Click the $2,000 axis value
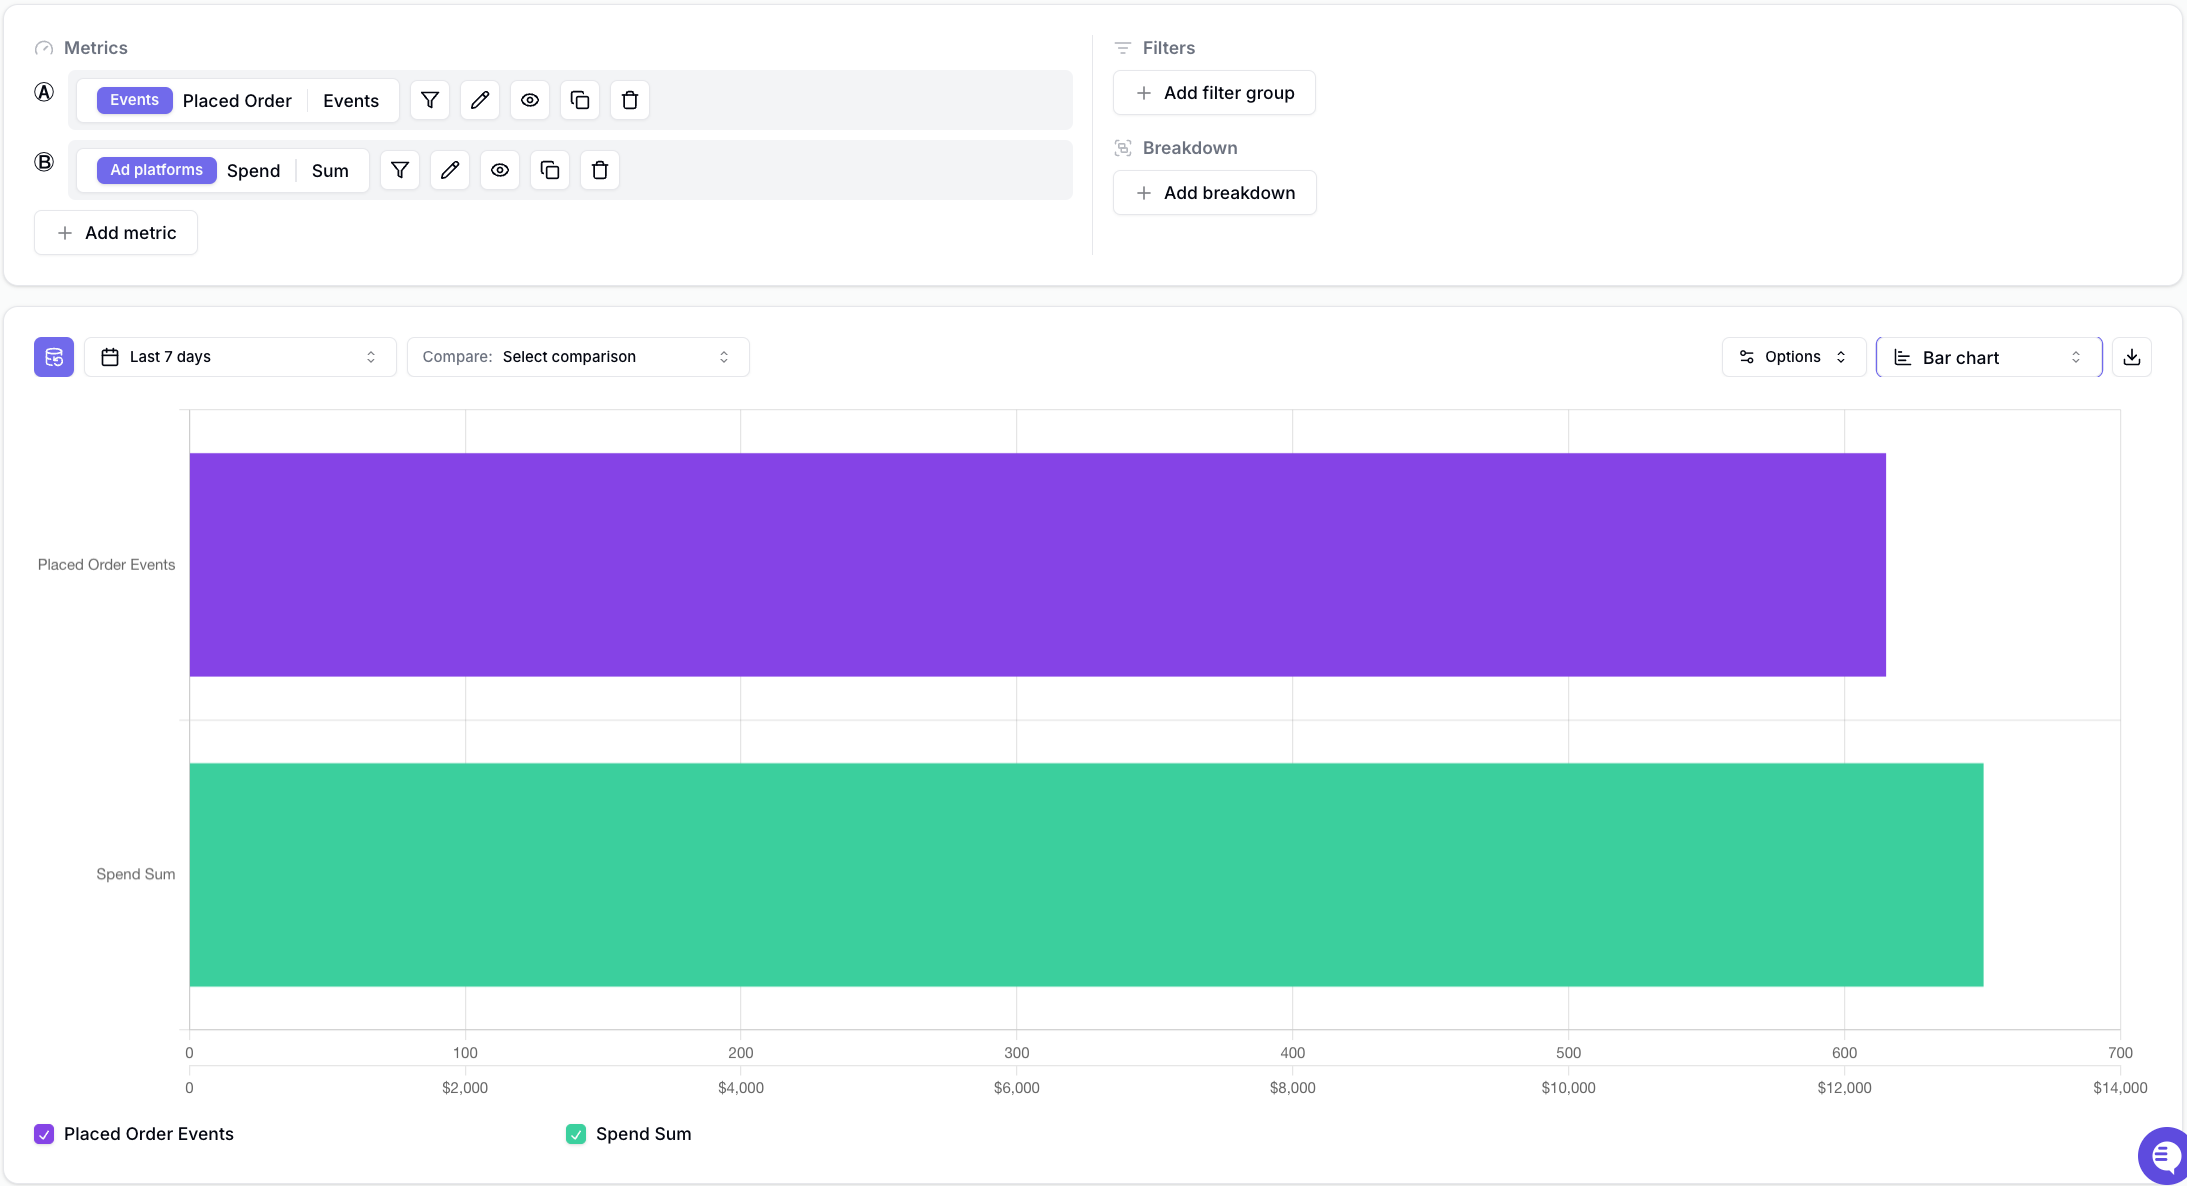 (465, 1088)
